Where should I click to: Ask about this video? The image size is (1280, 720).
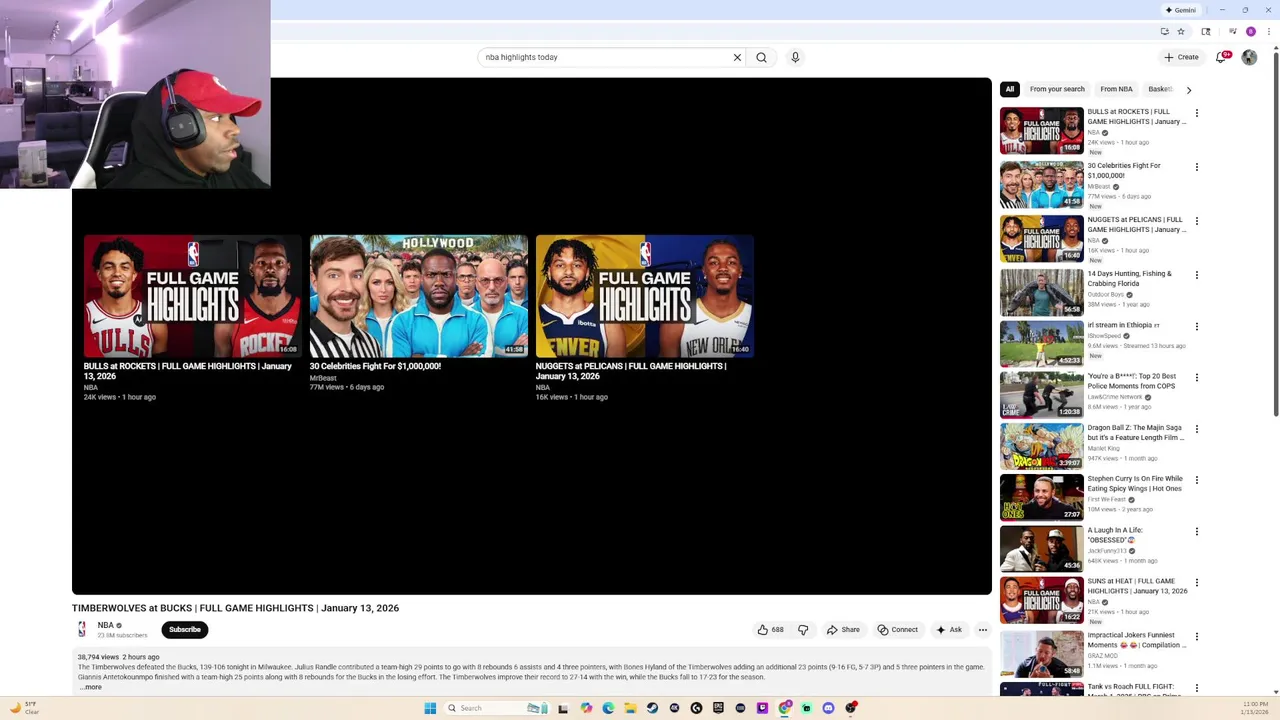point(948,630)
